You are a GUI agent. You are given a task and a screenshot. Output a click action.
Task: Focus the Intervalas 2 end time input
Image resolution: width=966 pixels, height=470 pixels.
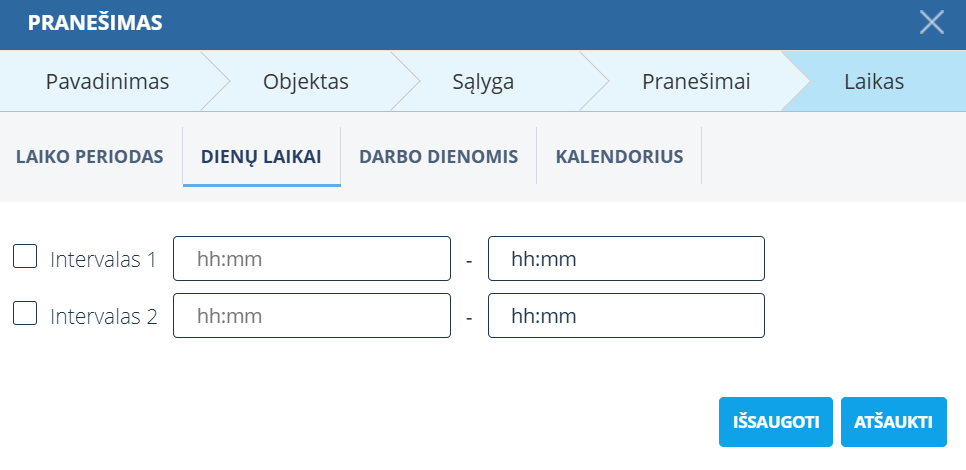point(626,316)
